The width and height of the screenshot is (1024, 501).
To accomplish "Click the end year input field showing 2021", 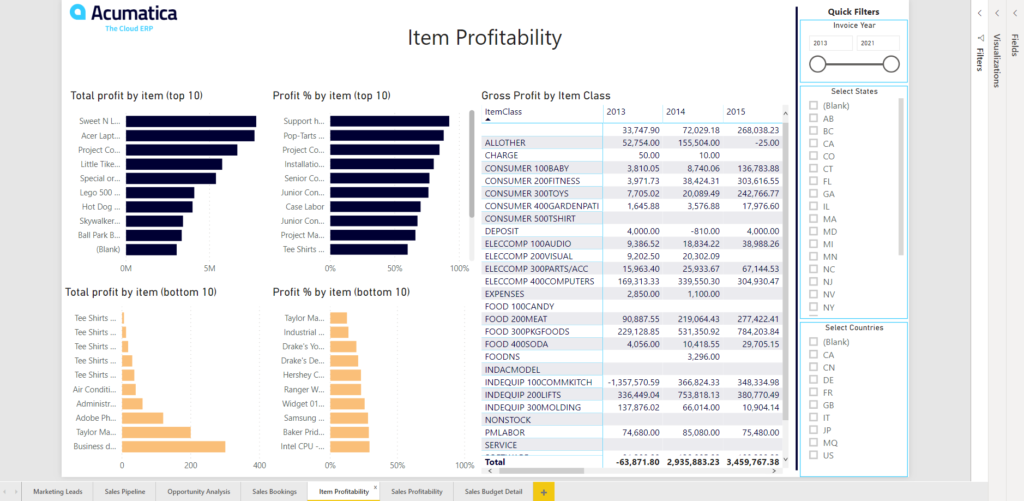I will coord(878,44).
